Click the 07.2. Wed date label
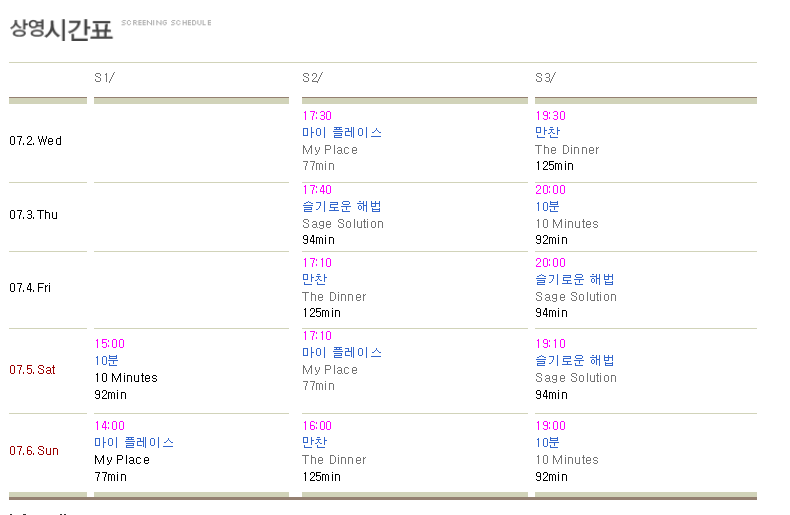Screen dimensions: 790x515 35,141
